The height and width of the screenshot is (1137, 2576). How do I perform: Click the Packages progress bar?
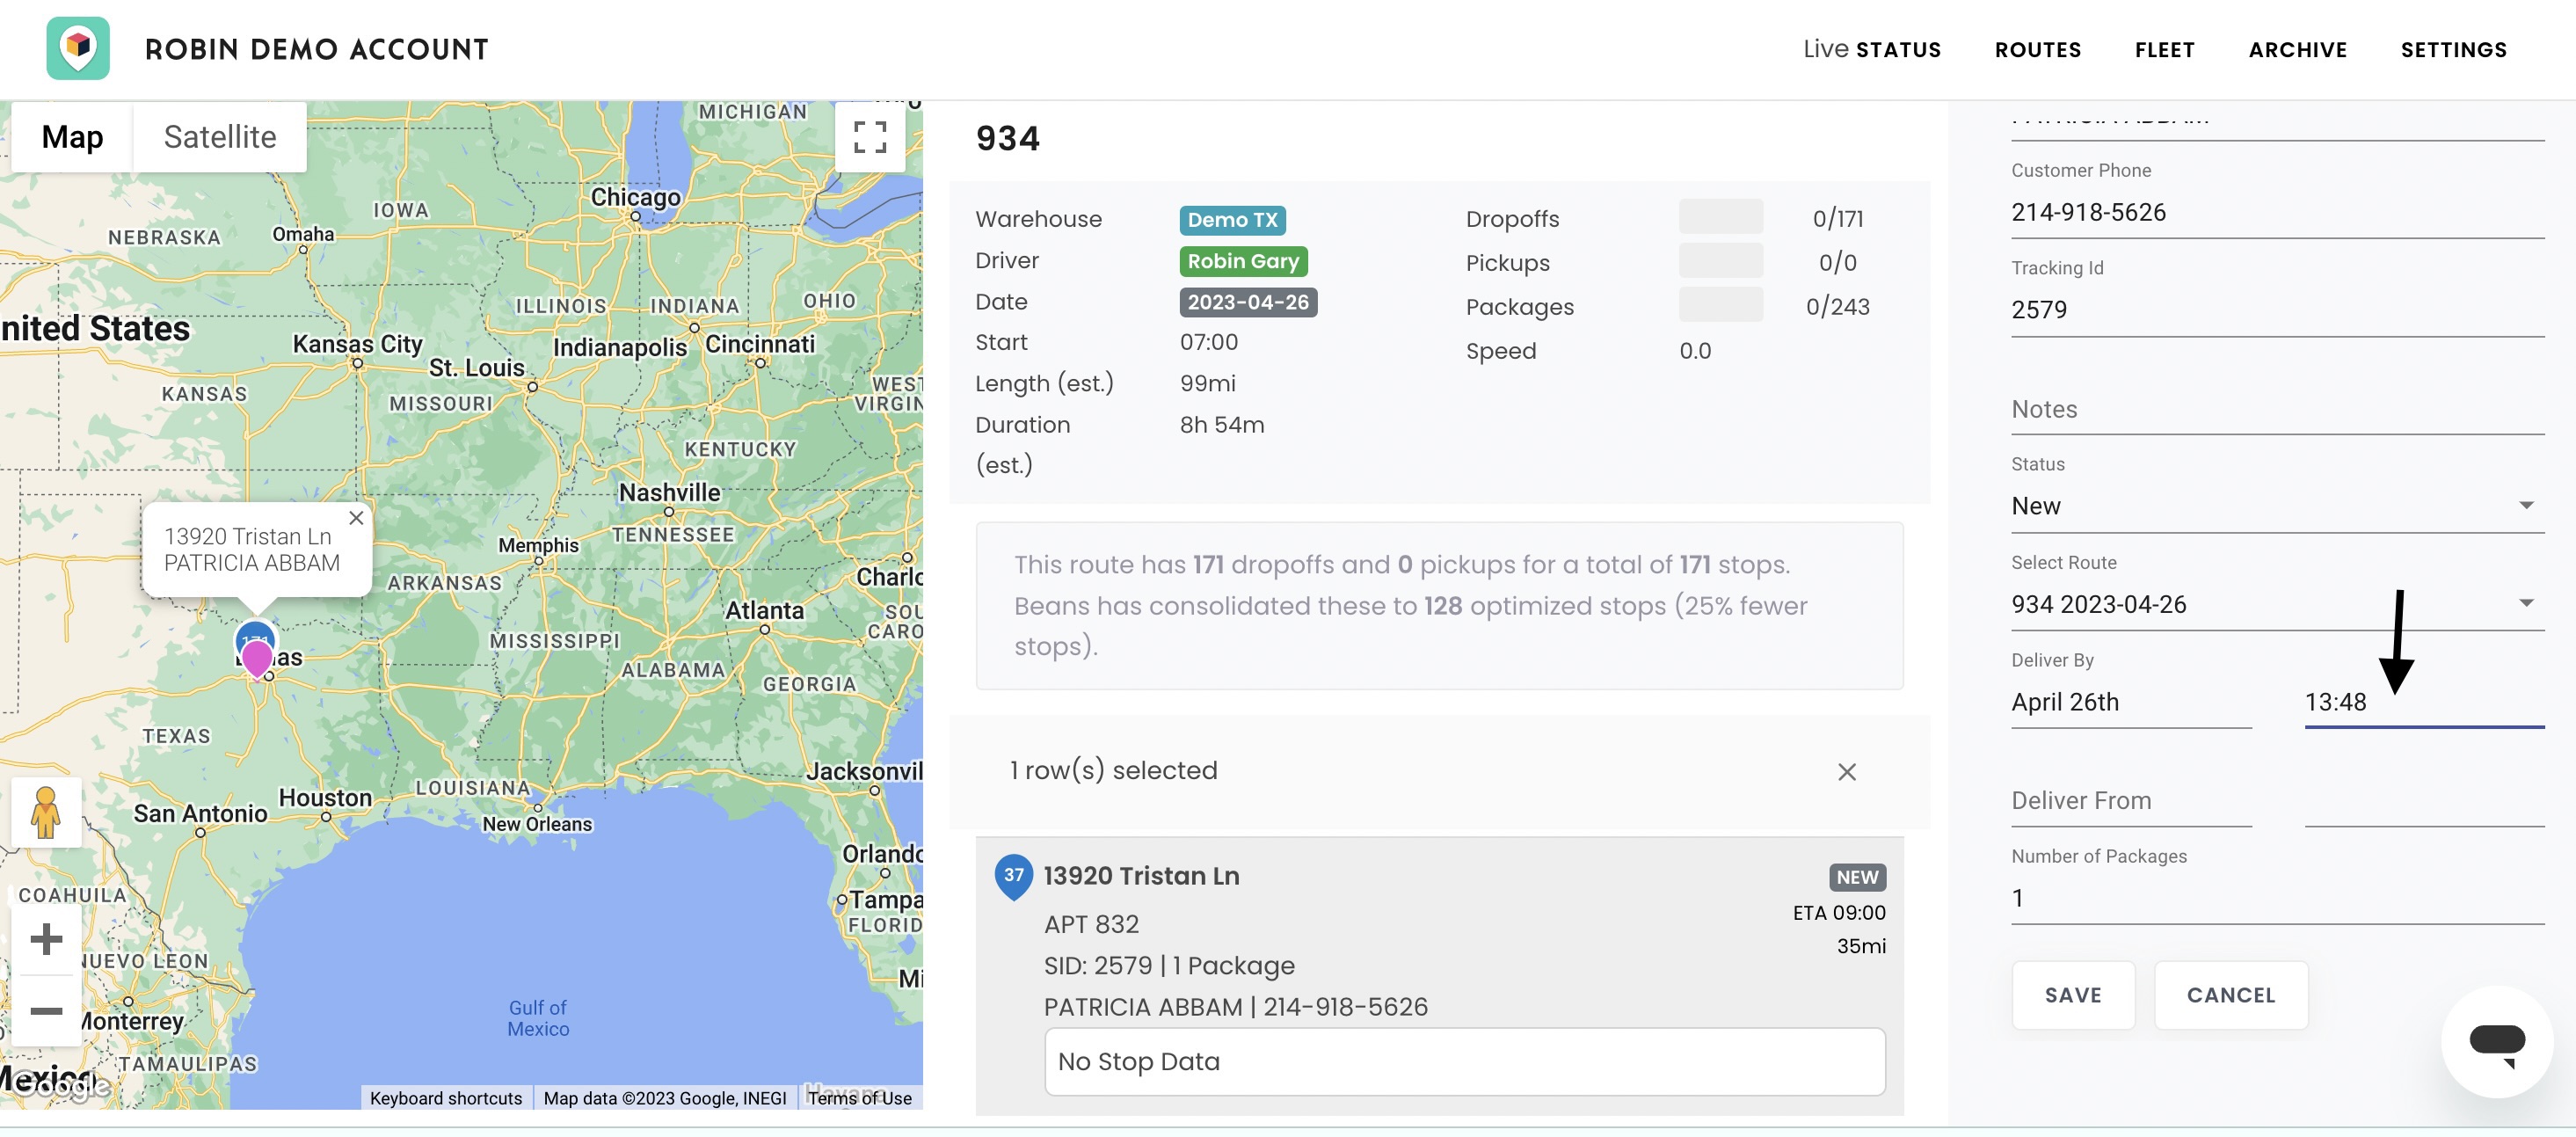[x=1720, y=305]
